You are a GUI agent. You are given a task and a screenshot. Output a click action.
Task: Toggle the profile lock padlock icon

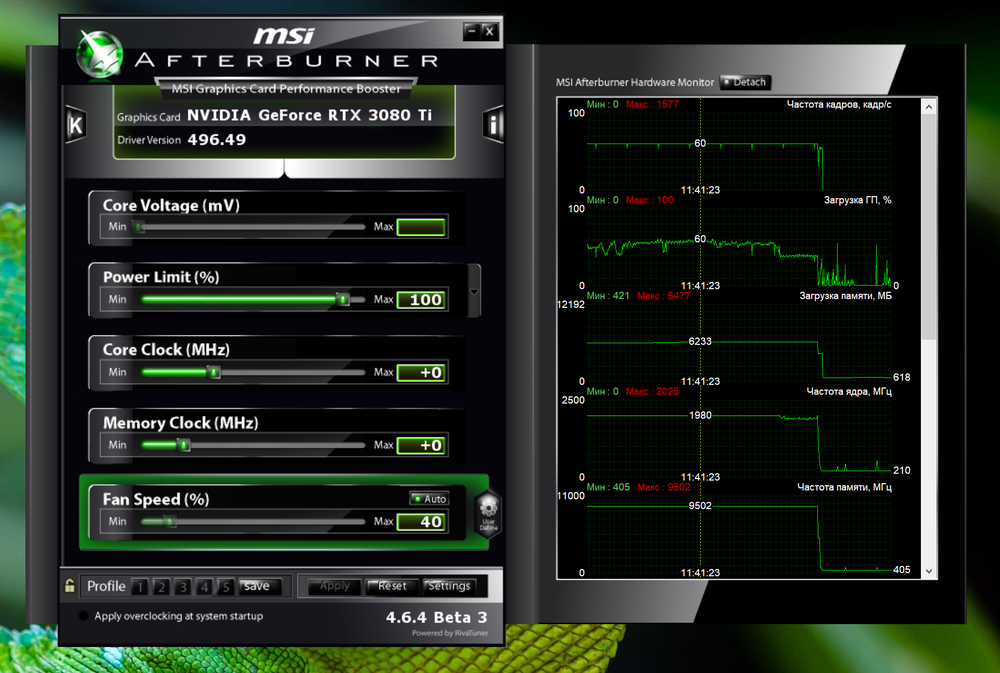point(70,585)
